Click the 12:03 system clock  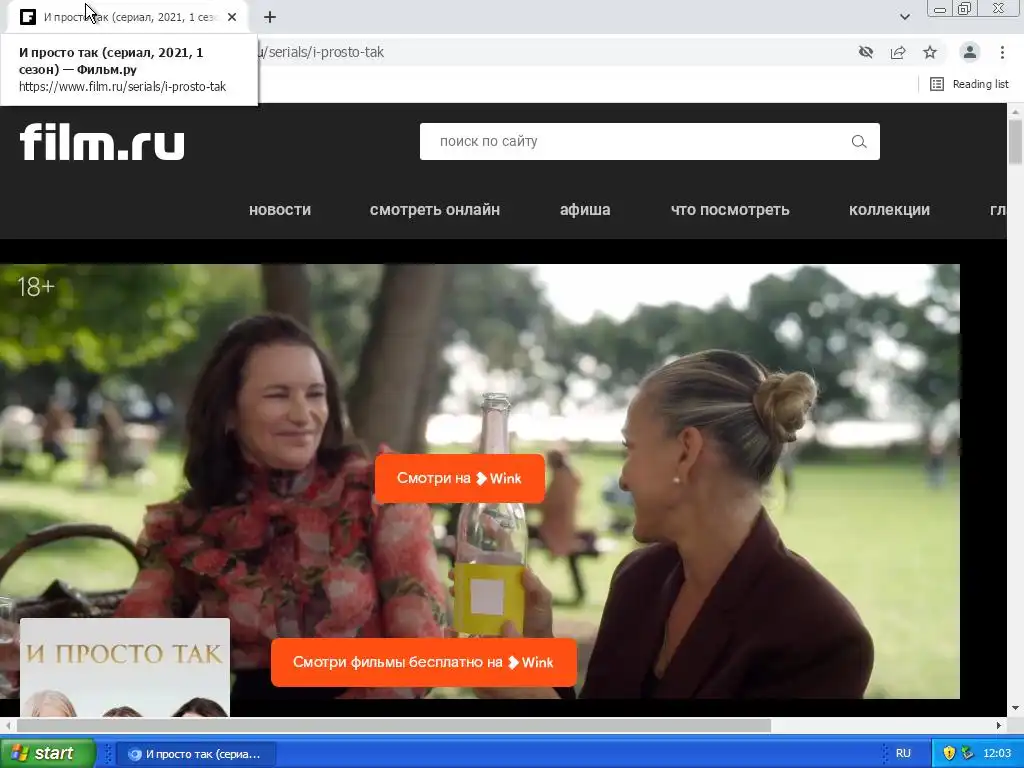point(997,754)
